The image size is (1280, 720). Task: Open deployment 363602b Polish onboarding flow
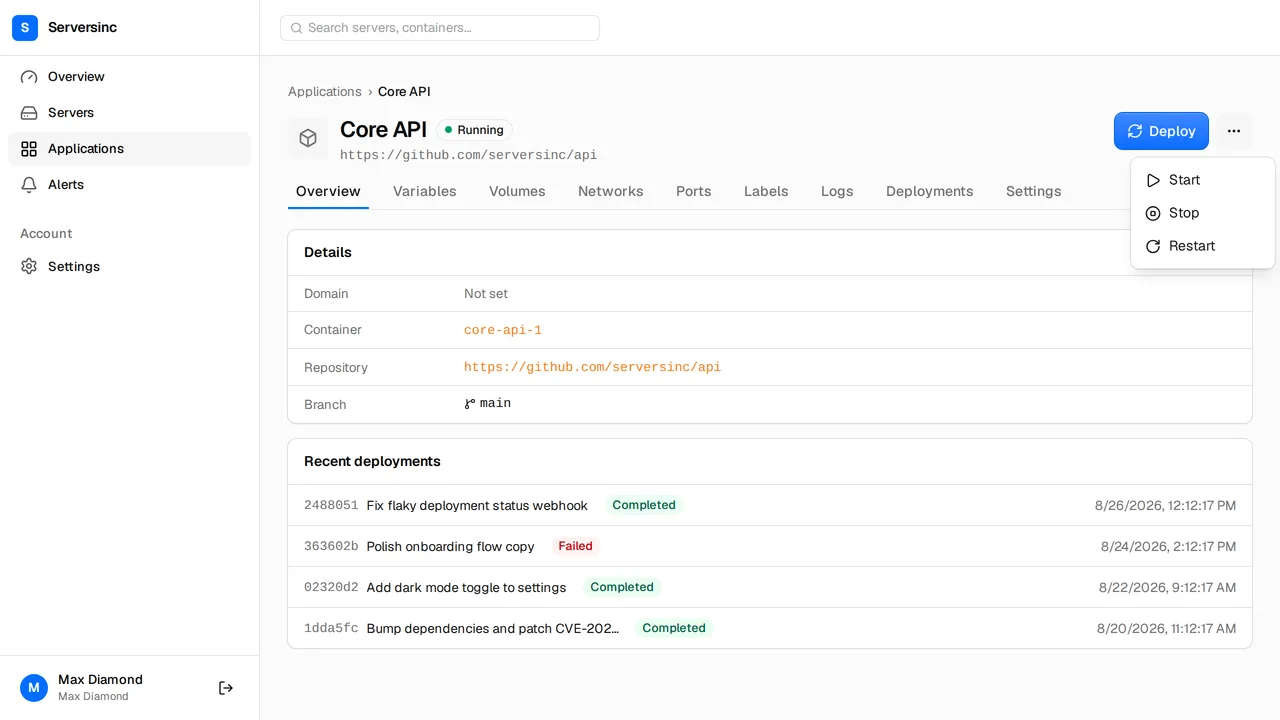click(770, 547)
